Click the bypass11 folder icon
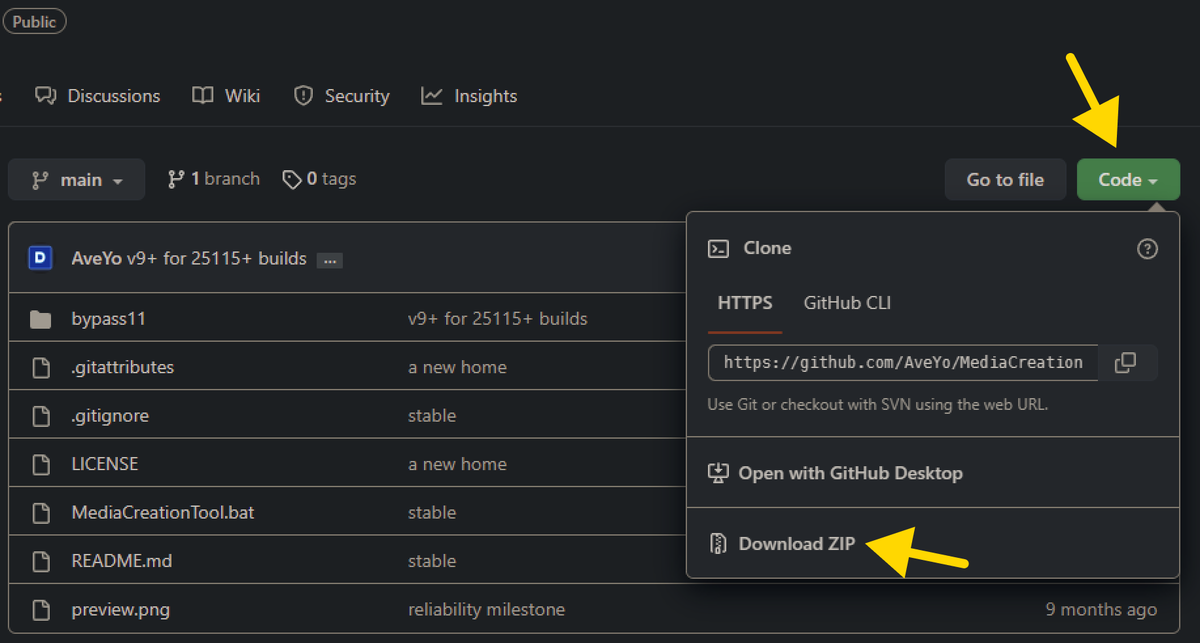 (x=41, y=319)
